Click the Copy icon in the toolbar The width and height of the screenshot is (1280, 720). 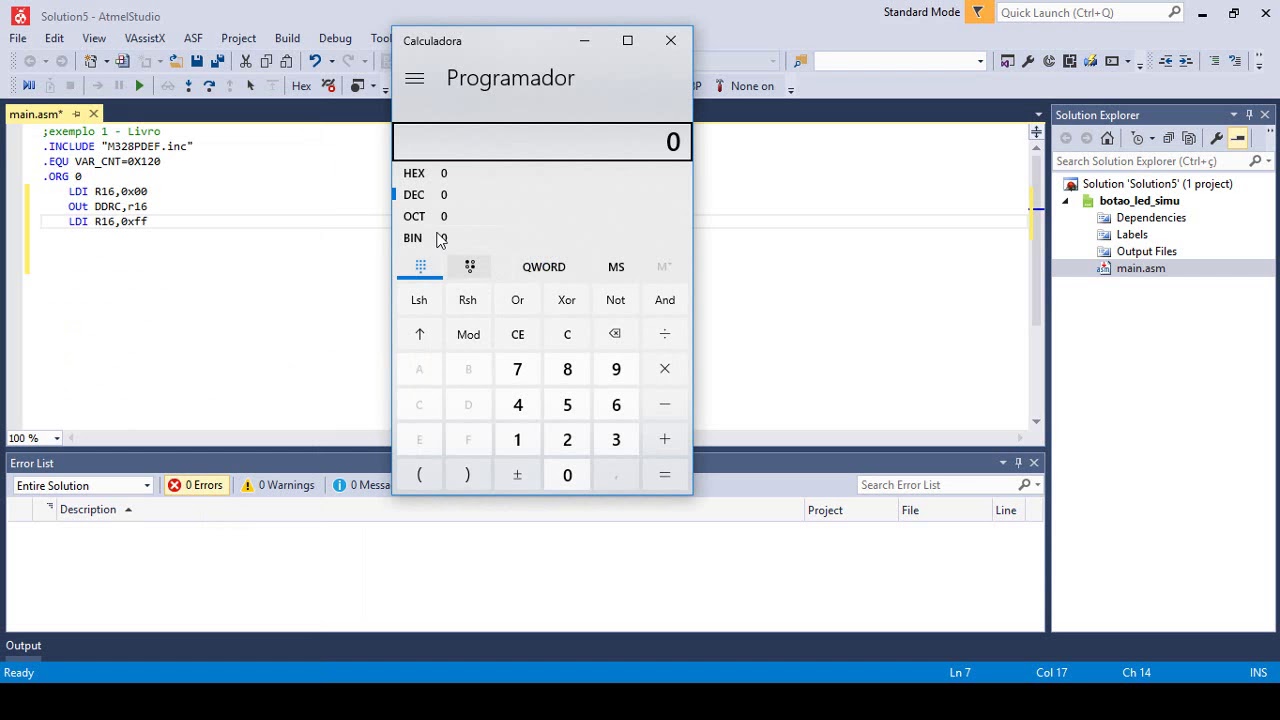point(266,61)
